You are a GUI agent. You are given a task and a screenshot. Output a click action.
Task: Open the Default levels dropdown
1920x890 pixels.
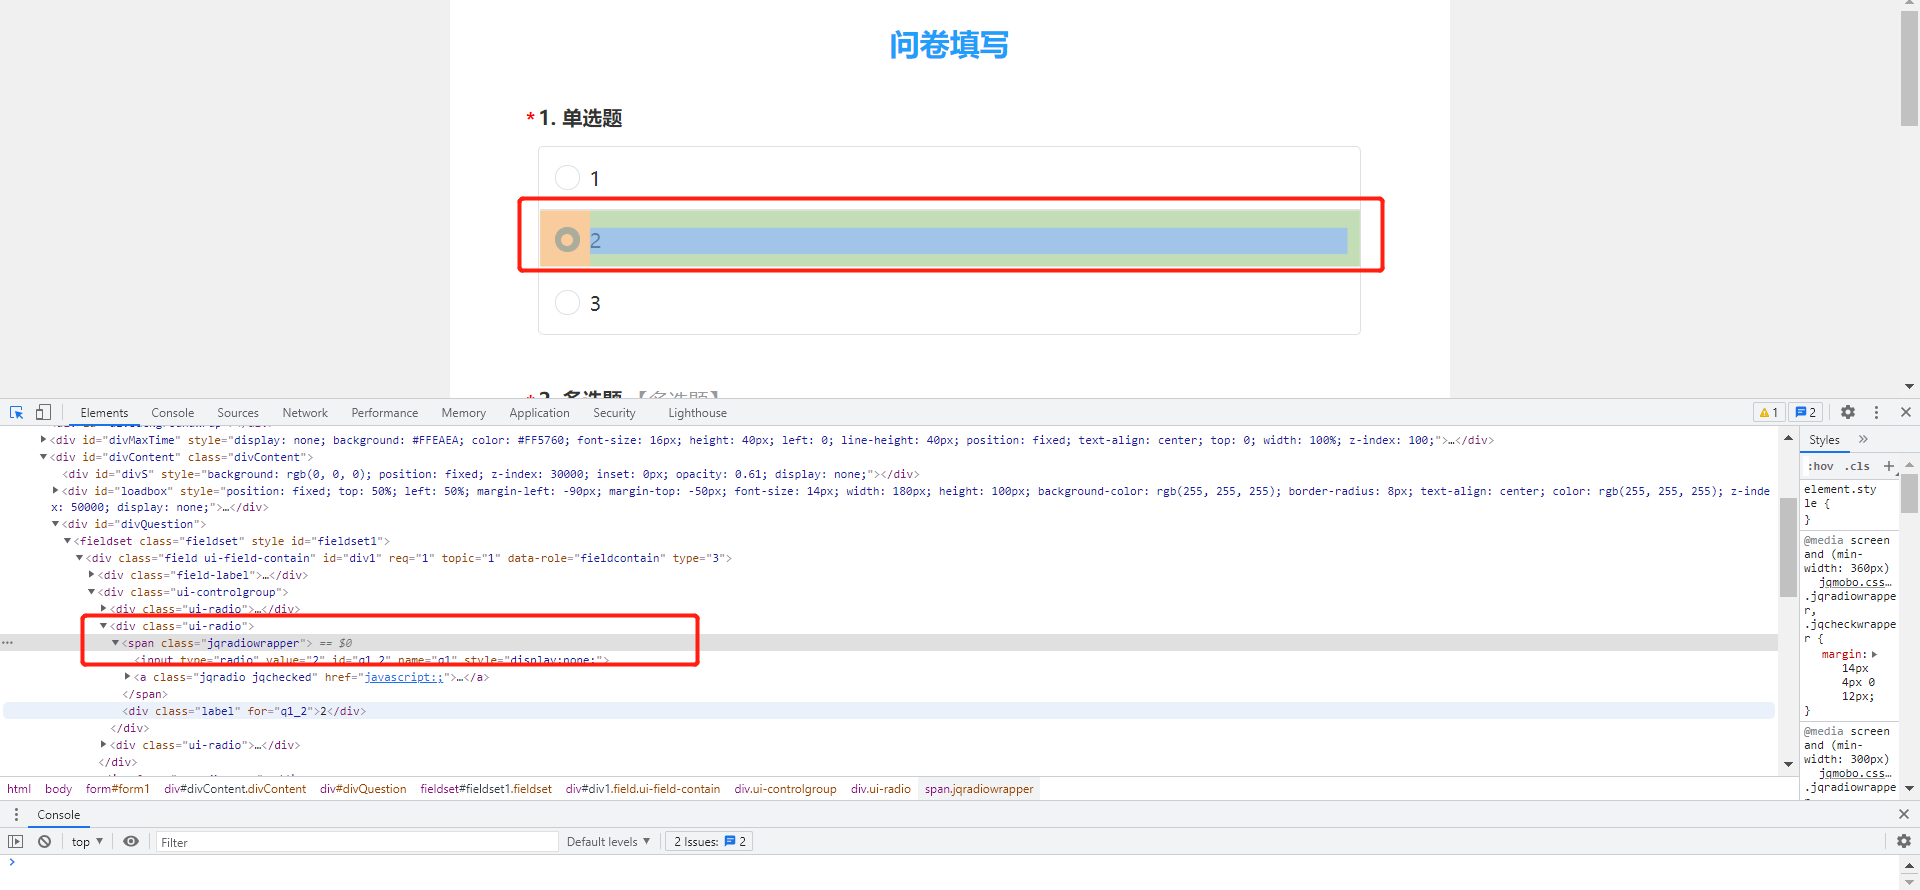click(608, 841)
